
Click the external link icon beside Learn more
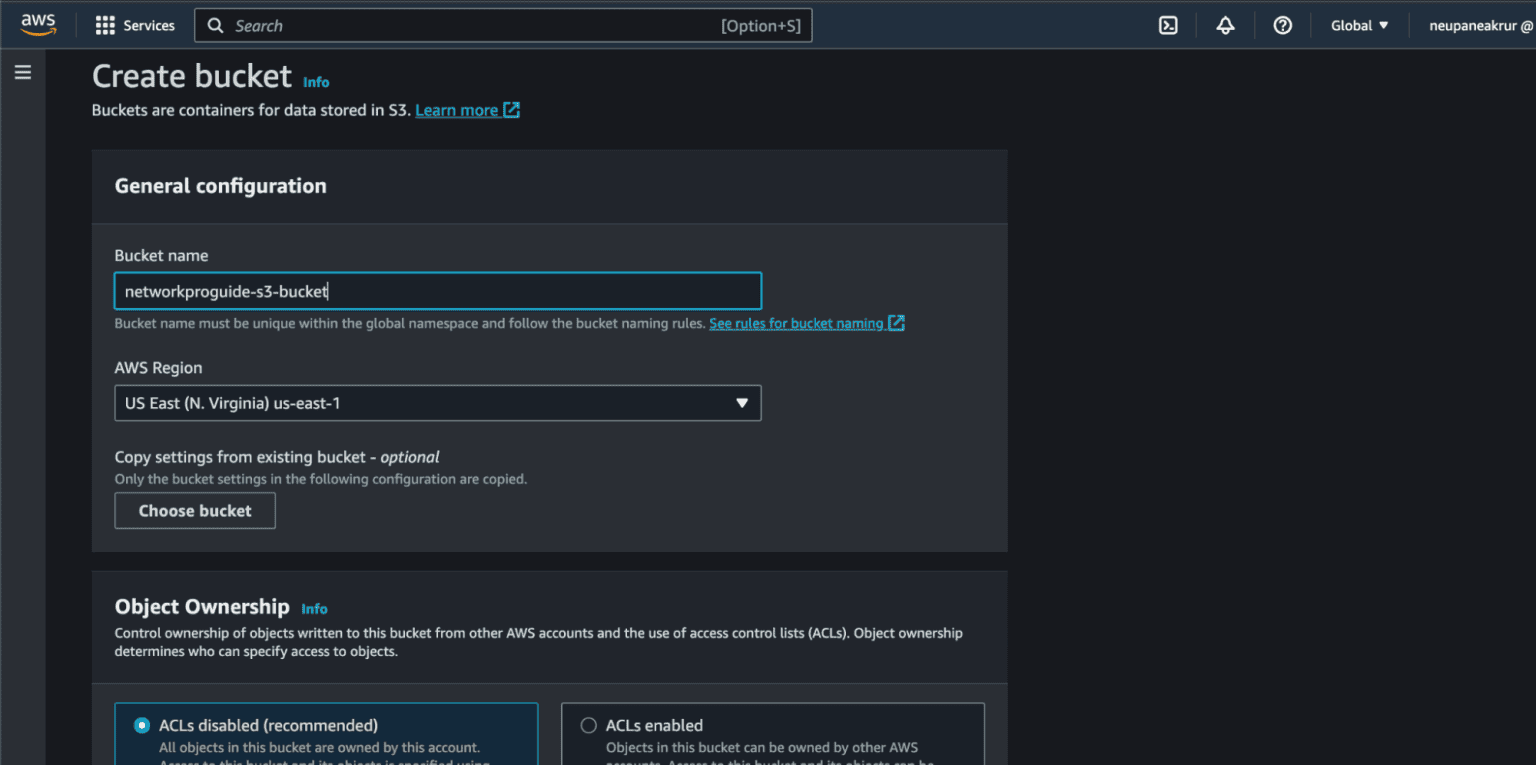(511, 110)
